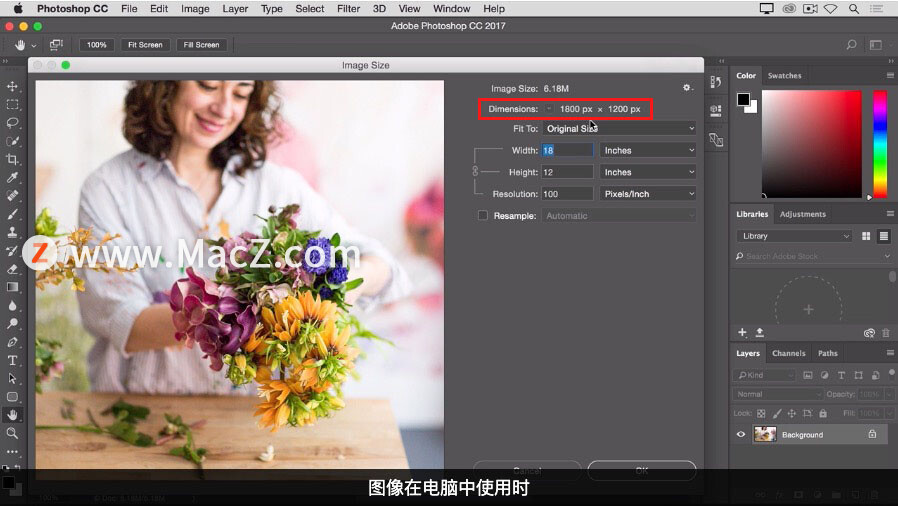The height and width of the screenshot is (506, 898).
Task: Open the Dimensions unit dropdown arrow
Action: [x=549, y=109]
